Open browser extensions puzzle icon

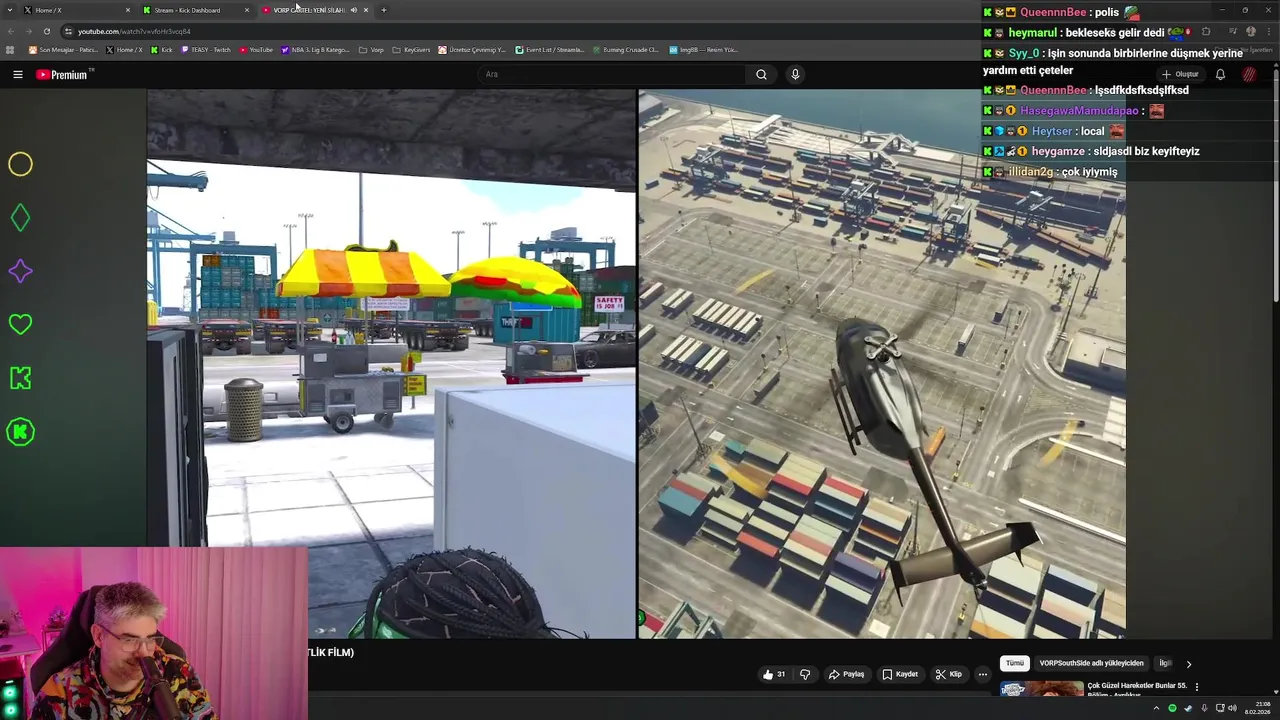[1205, 31]
